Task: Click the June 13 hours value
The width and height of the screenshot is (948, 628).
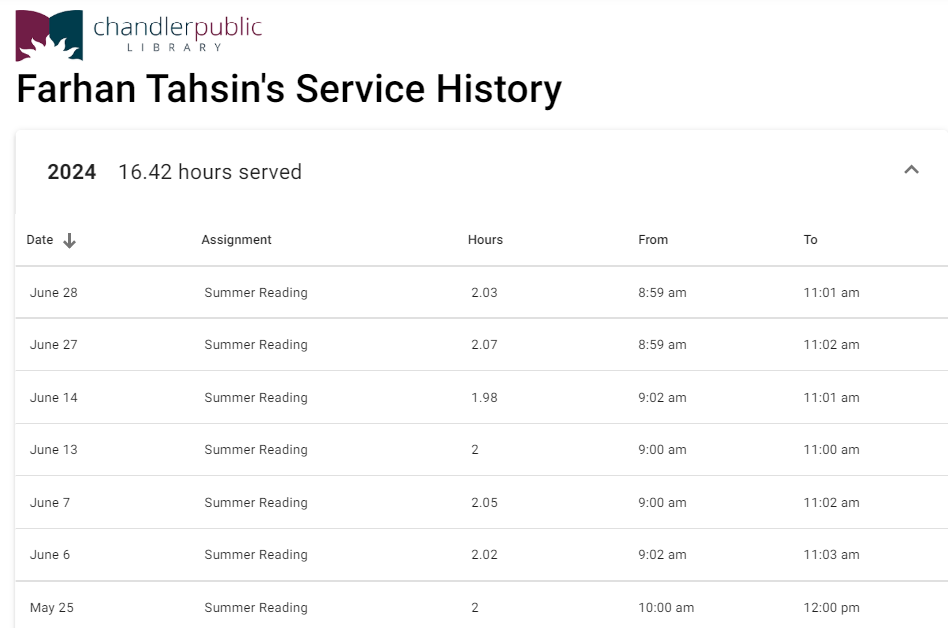Action: coord(475,450)
